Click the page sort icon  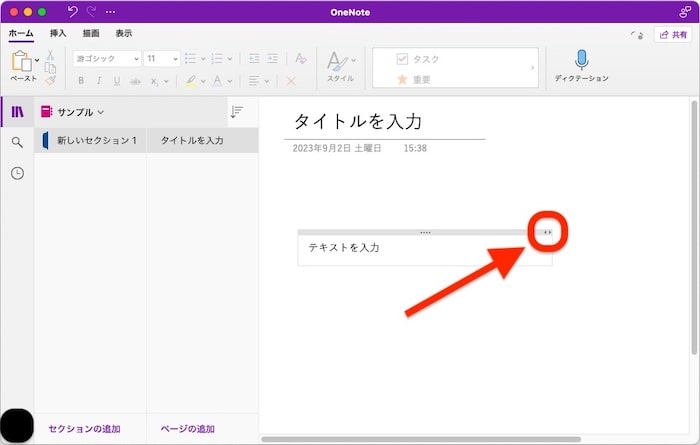[x=237, y=112]
